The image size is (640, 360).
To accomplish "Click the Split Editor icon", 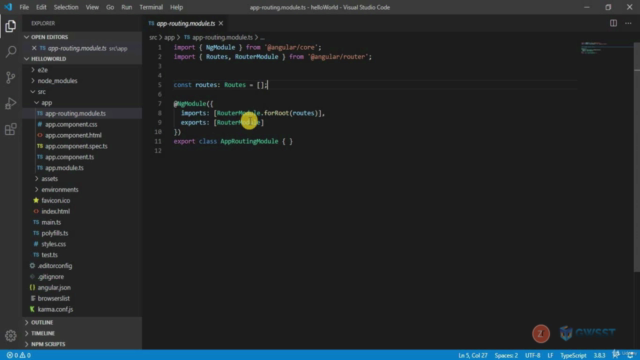I will (x=613, y=23).
